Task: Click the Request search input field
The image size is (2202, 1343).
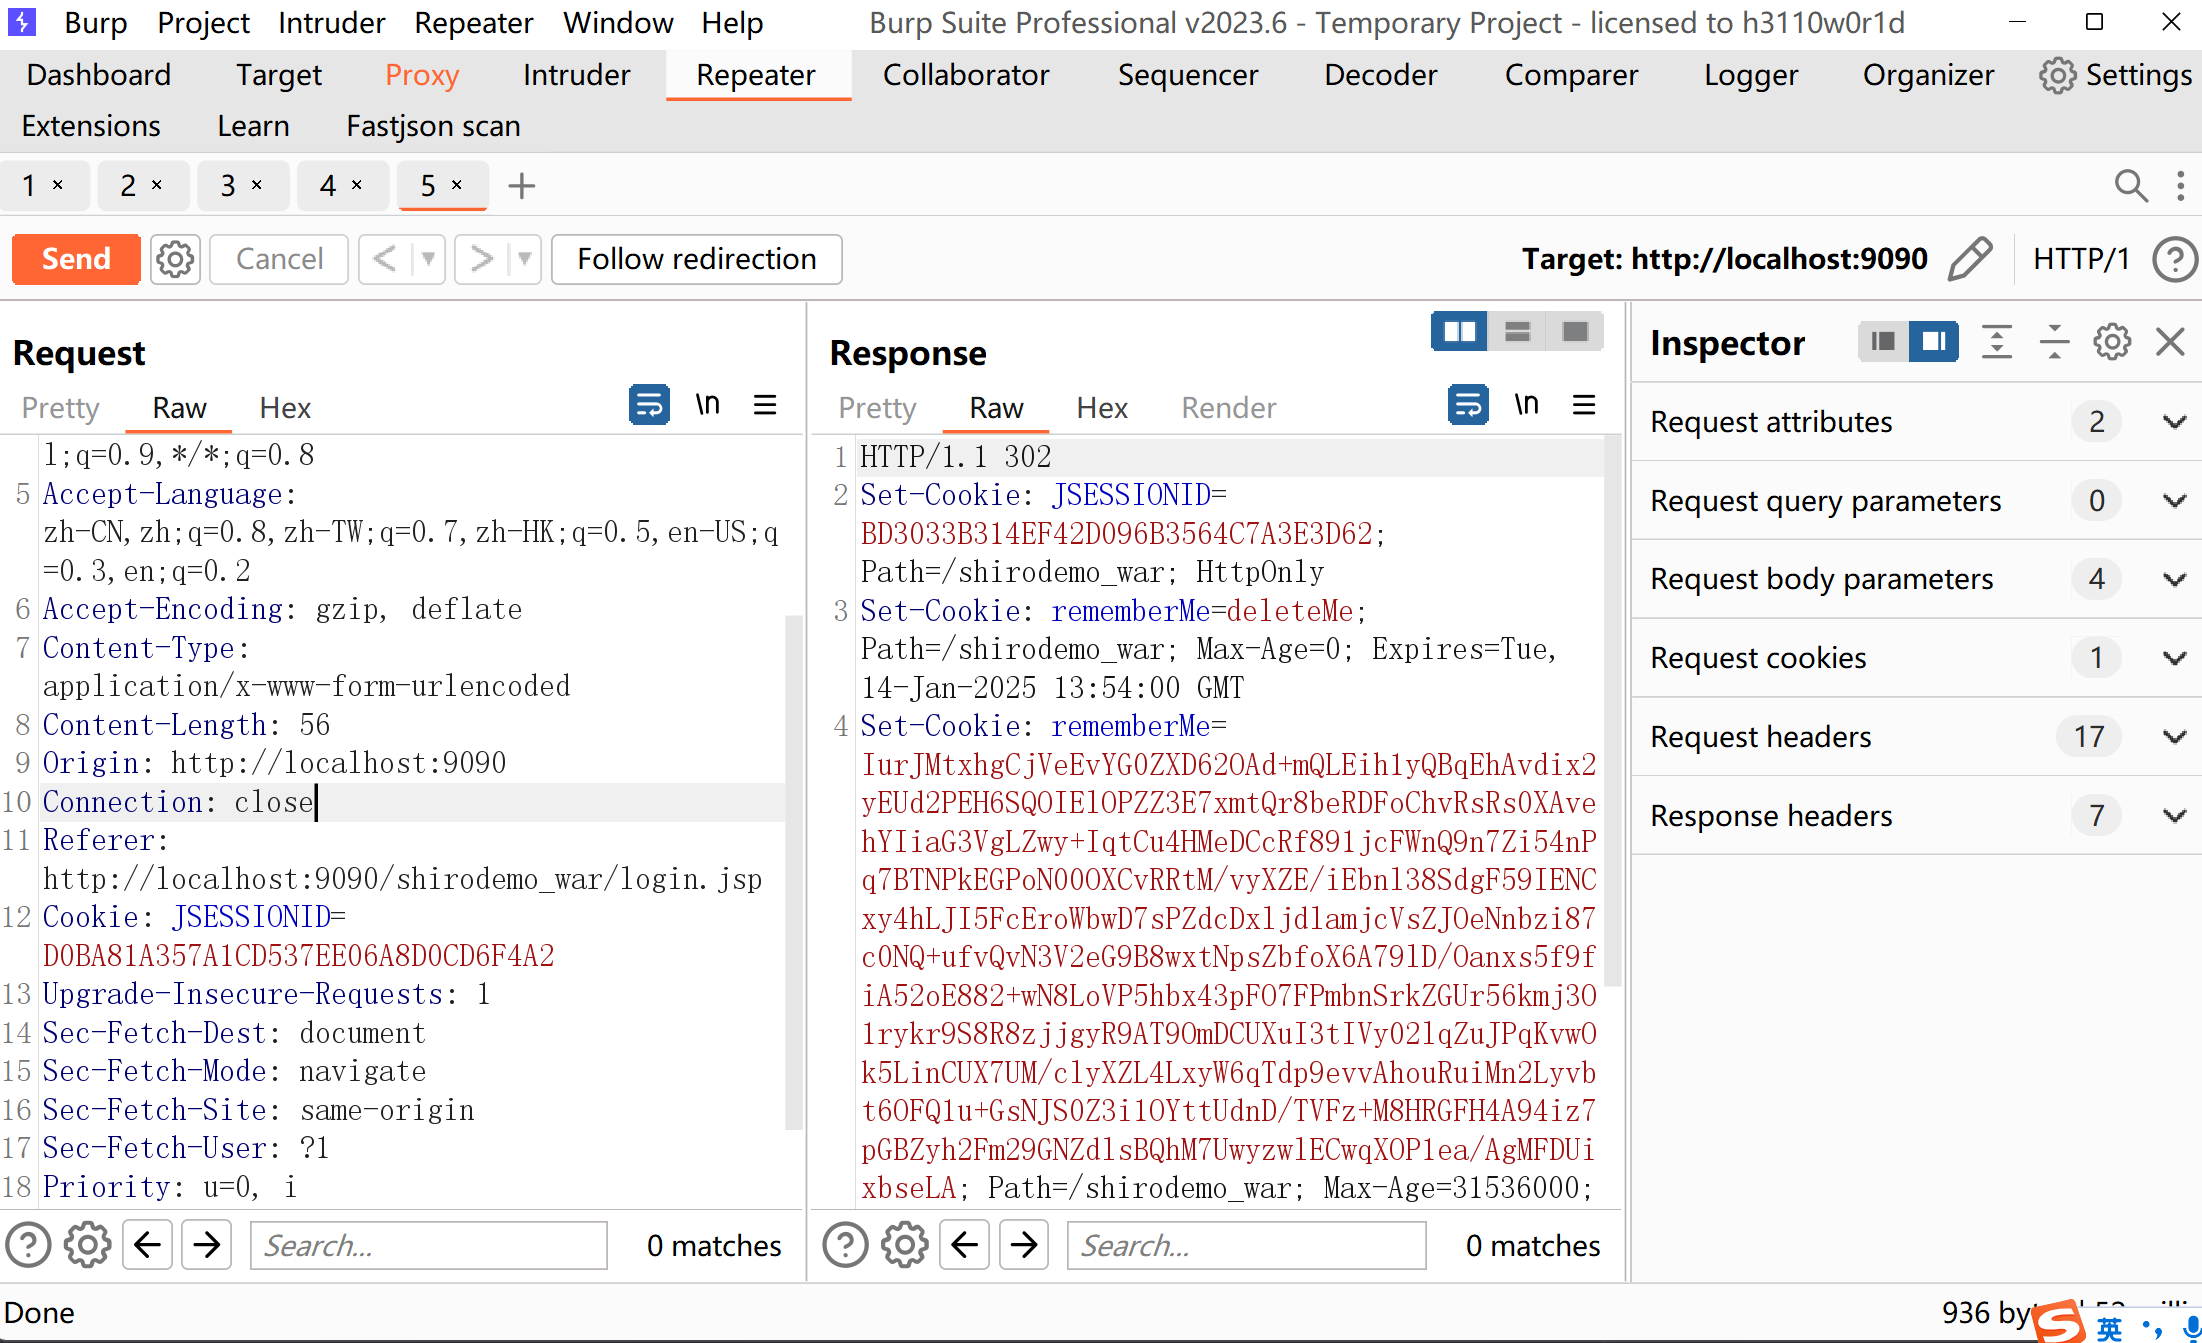Action: [428, 1246]
